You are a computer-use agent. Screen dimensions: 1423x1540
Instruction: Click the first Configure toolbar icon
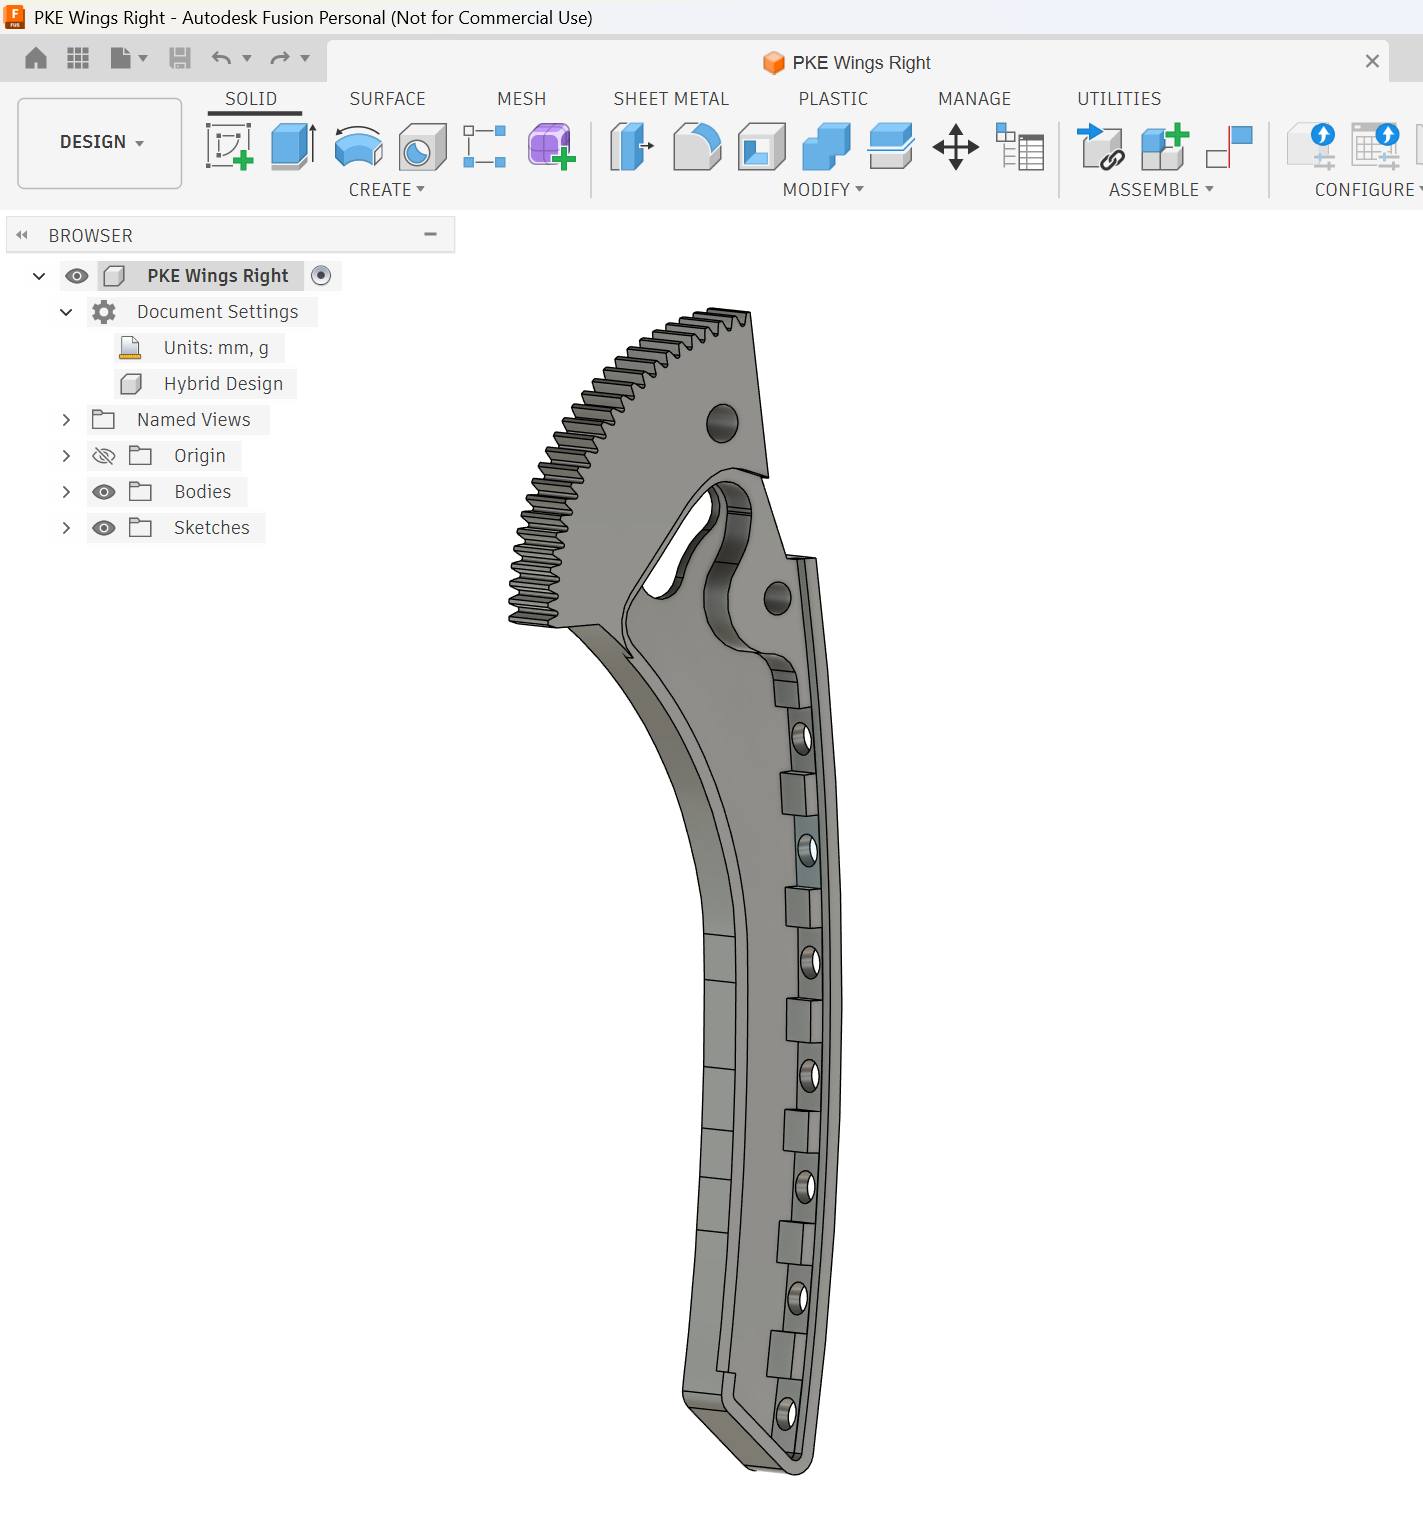tap(1311, 146)
